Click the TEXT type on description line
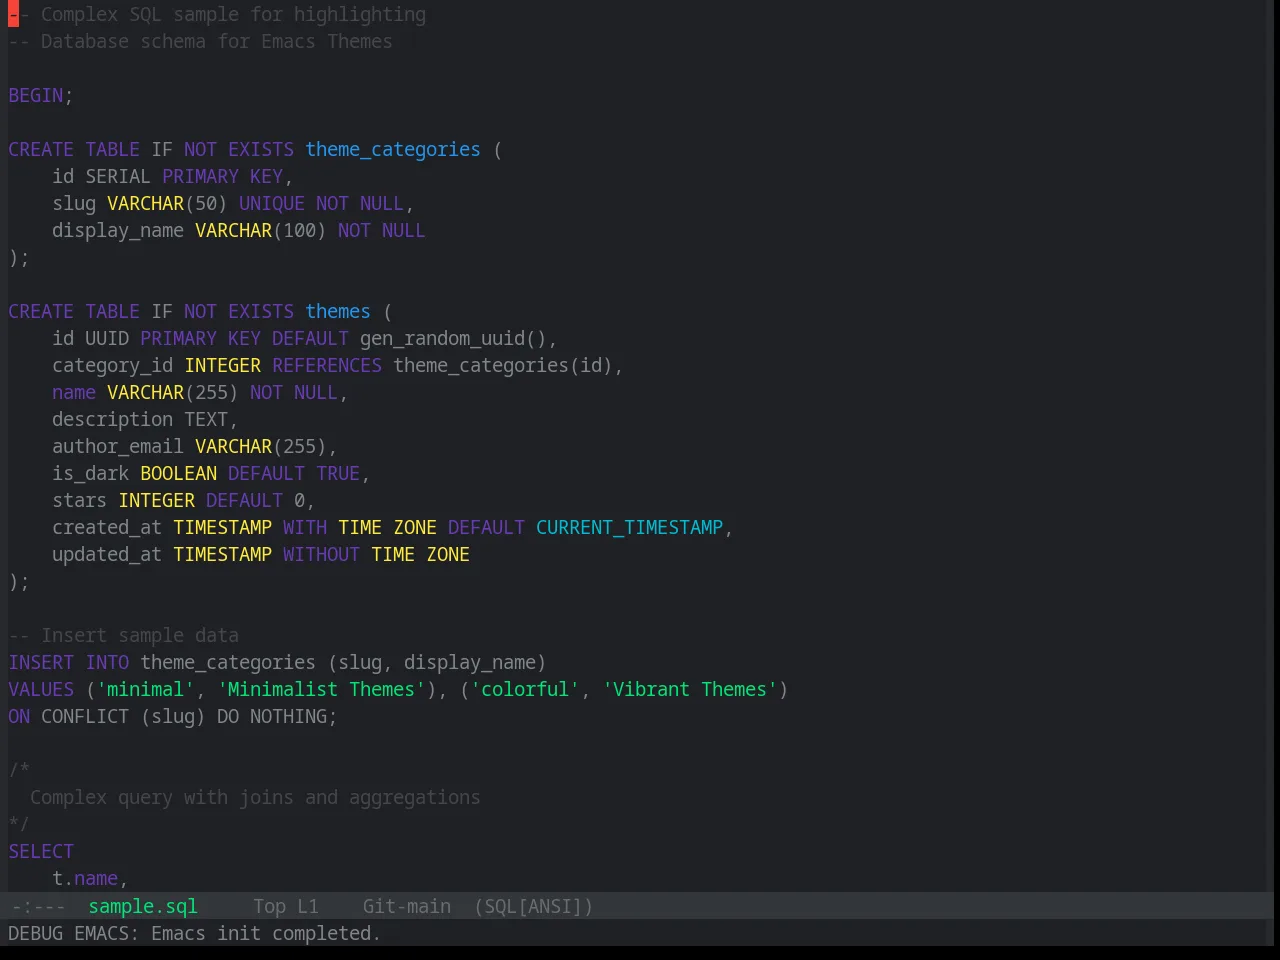The width and height of the screenshot is (1280, 960). [x=206, y=419]
